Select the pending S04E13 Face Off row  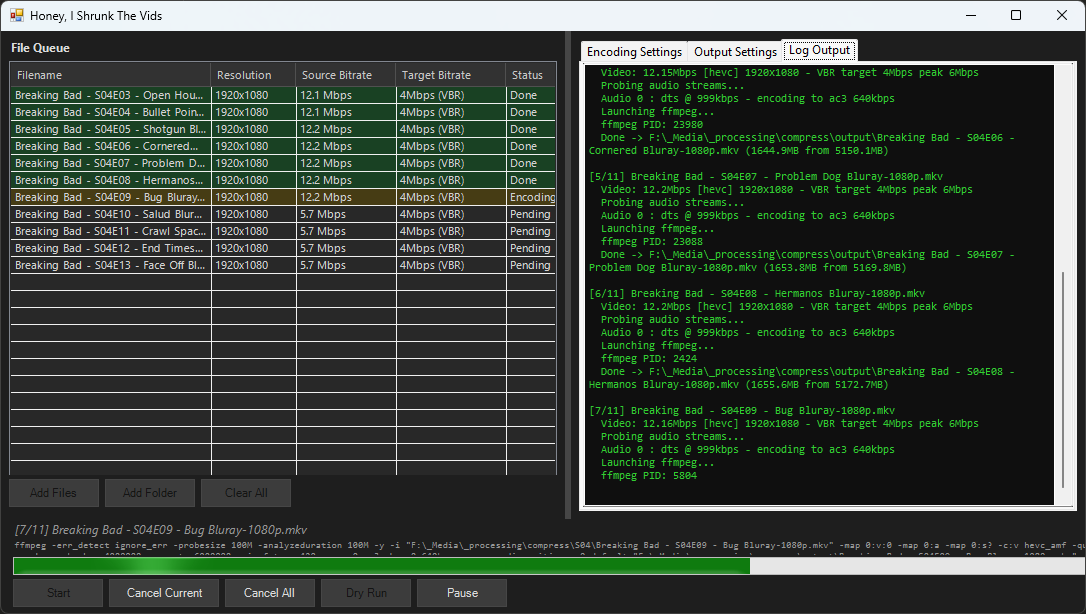pyautogui.click(x=110, y=265)
